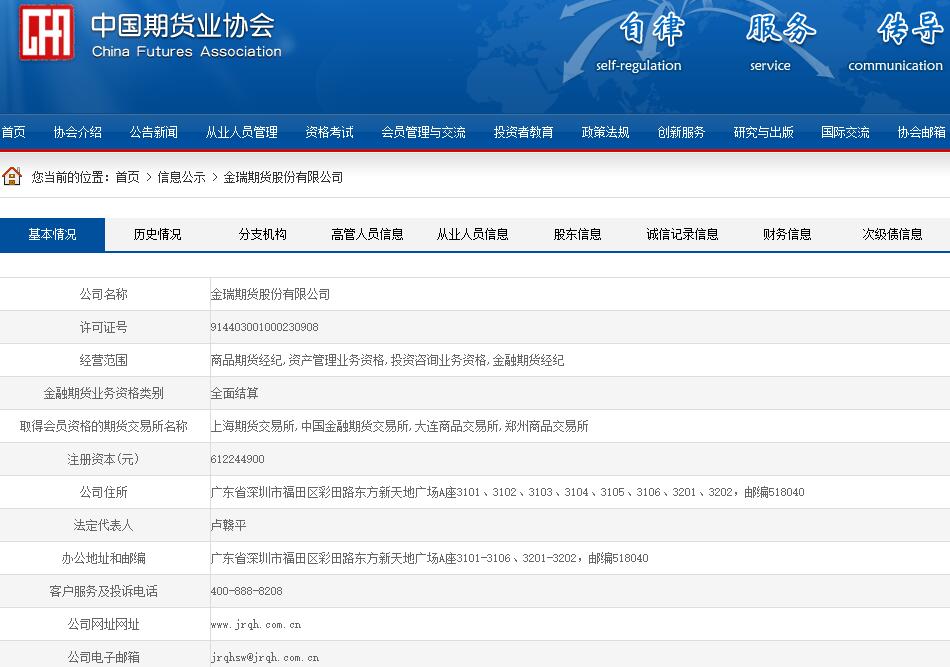Navigate to 投资者教育 section
Image resolution: width=950 pixels, height=667 pixels.
[523, 132]
